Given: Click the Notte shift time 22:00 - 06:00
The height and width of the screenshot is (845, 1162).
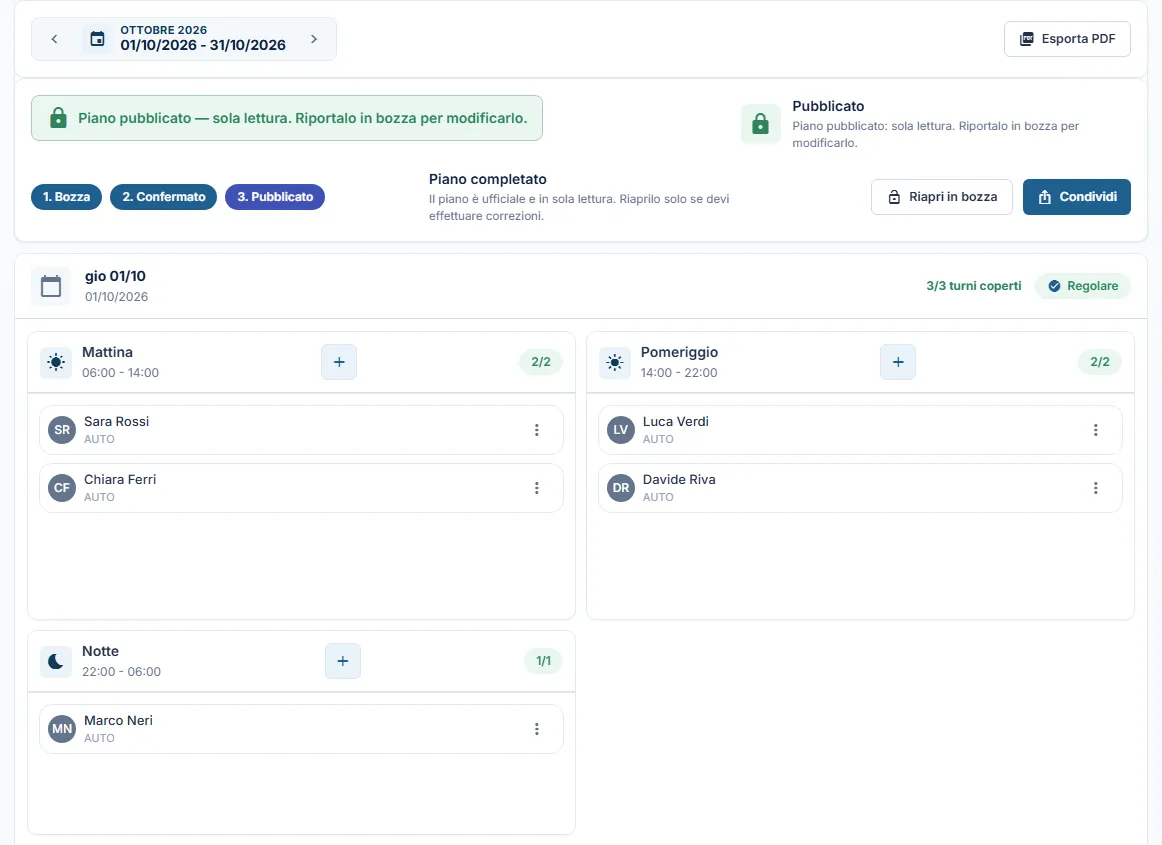Looking at the screenshot, I should click(122, 672).
